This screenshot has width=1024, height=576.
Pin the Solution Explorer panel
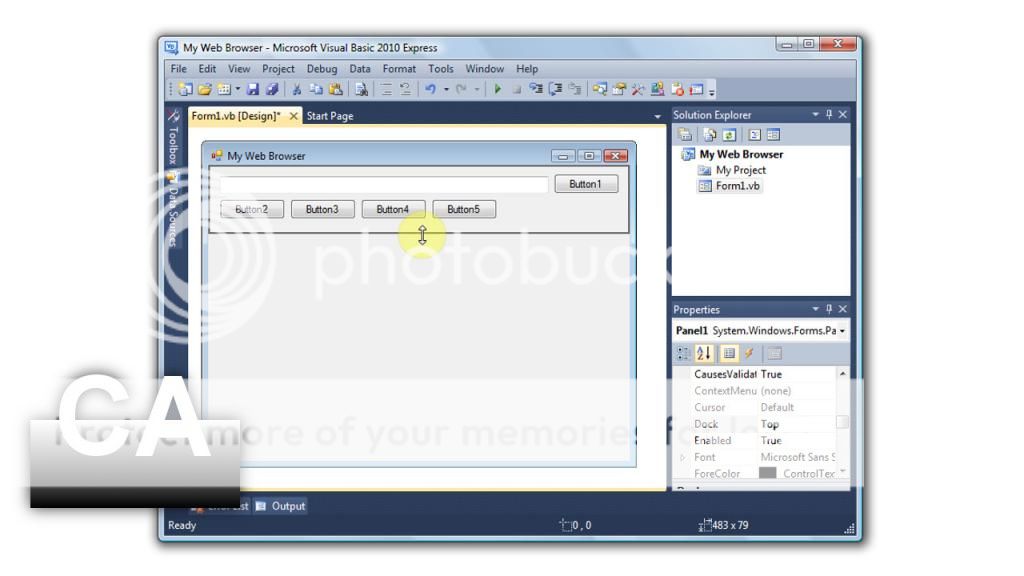tap(829, 115)
